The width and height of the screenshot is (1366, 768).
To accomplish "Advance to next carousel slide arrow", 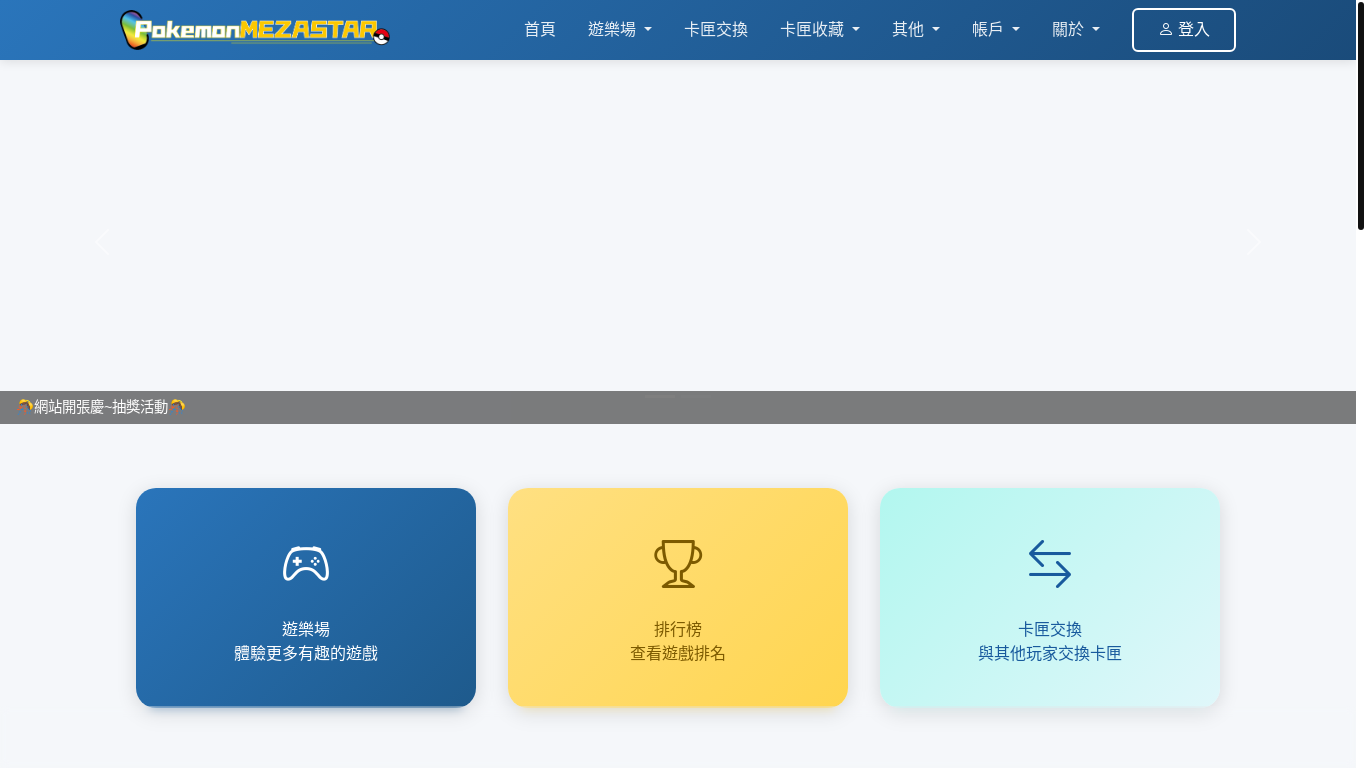I will pos(1254,242).
